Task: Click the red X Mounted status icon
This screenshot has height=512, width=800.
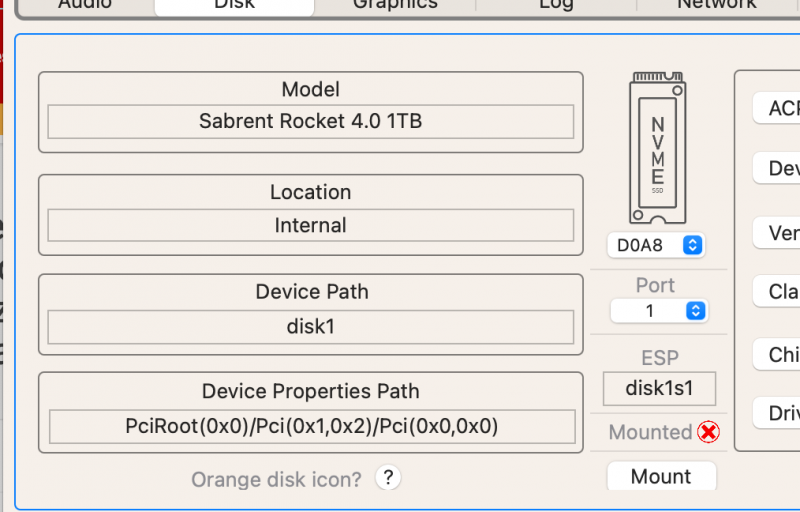Action: click(x=708, y=432)
